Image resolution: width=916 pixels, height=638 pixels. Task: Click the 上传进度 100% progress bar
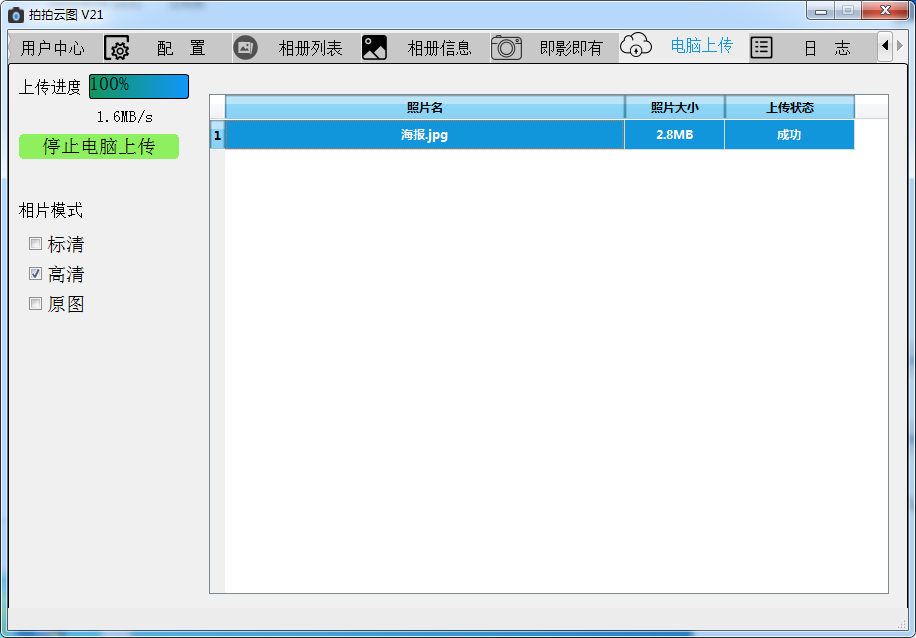138,86
